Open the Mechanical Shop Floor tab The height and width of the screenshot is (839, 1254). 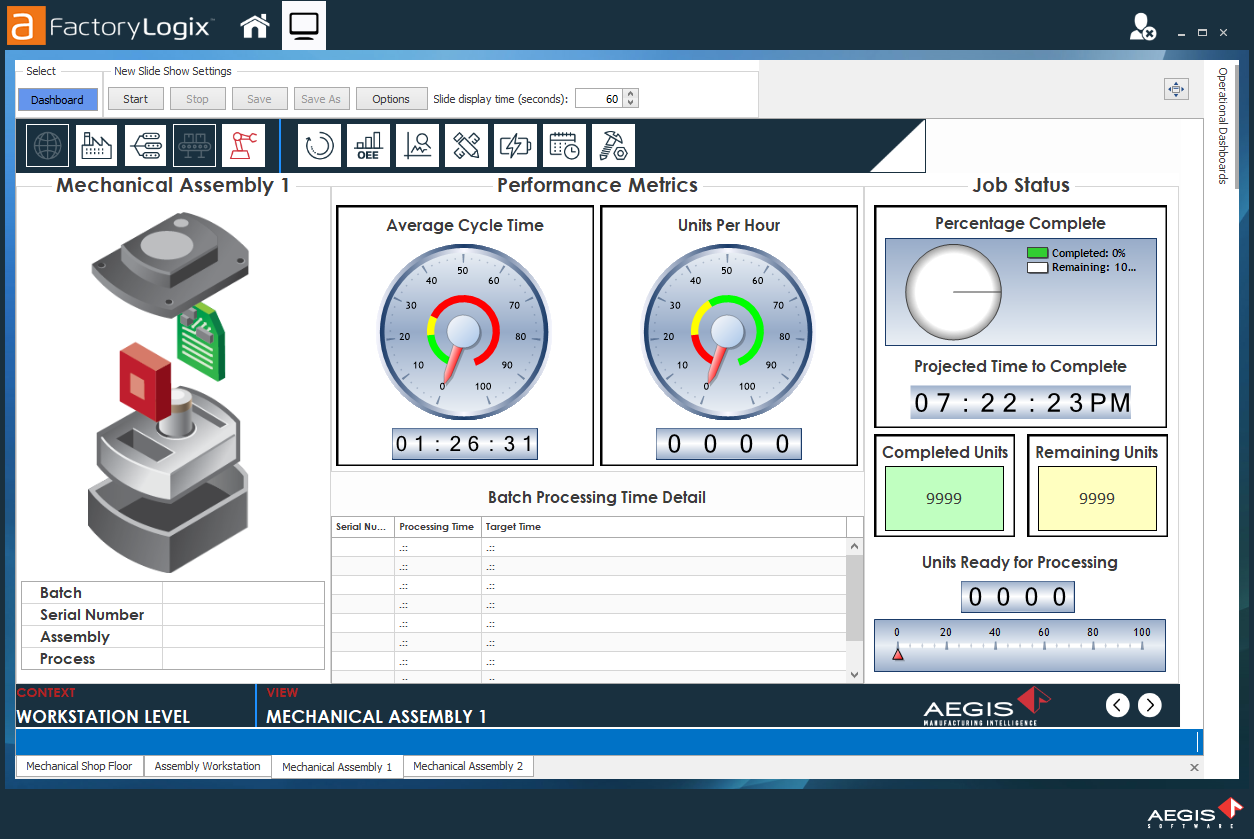(79, 765)
